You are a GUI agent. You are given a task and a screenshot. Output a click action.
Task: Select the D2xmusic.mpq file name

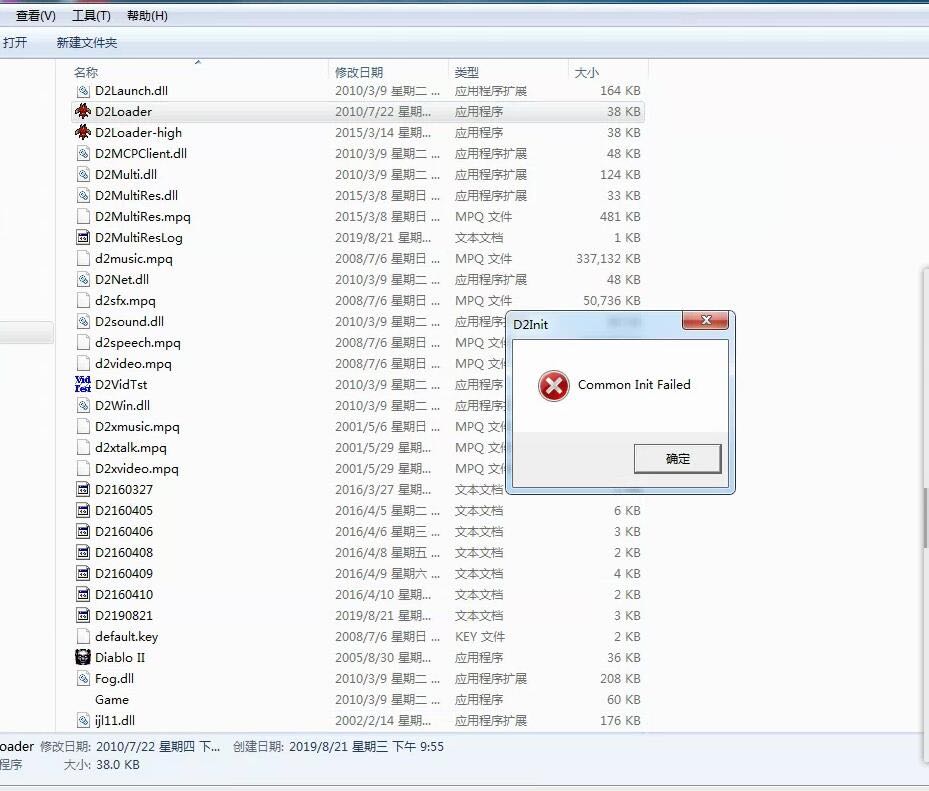(137, 427)
